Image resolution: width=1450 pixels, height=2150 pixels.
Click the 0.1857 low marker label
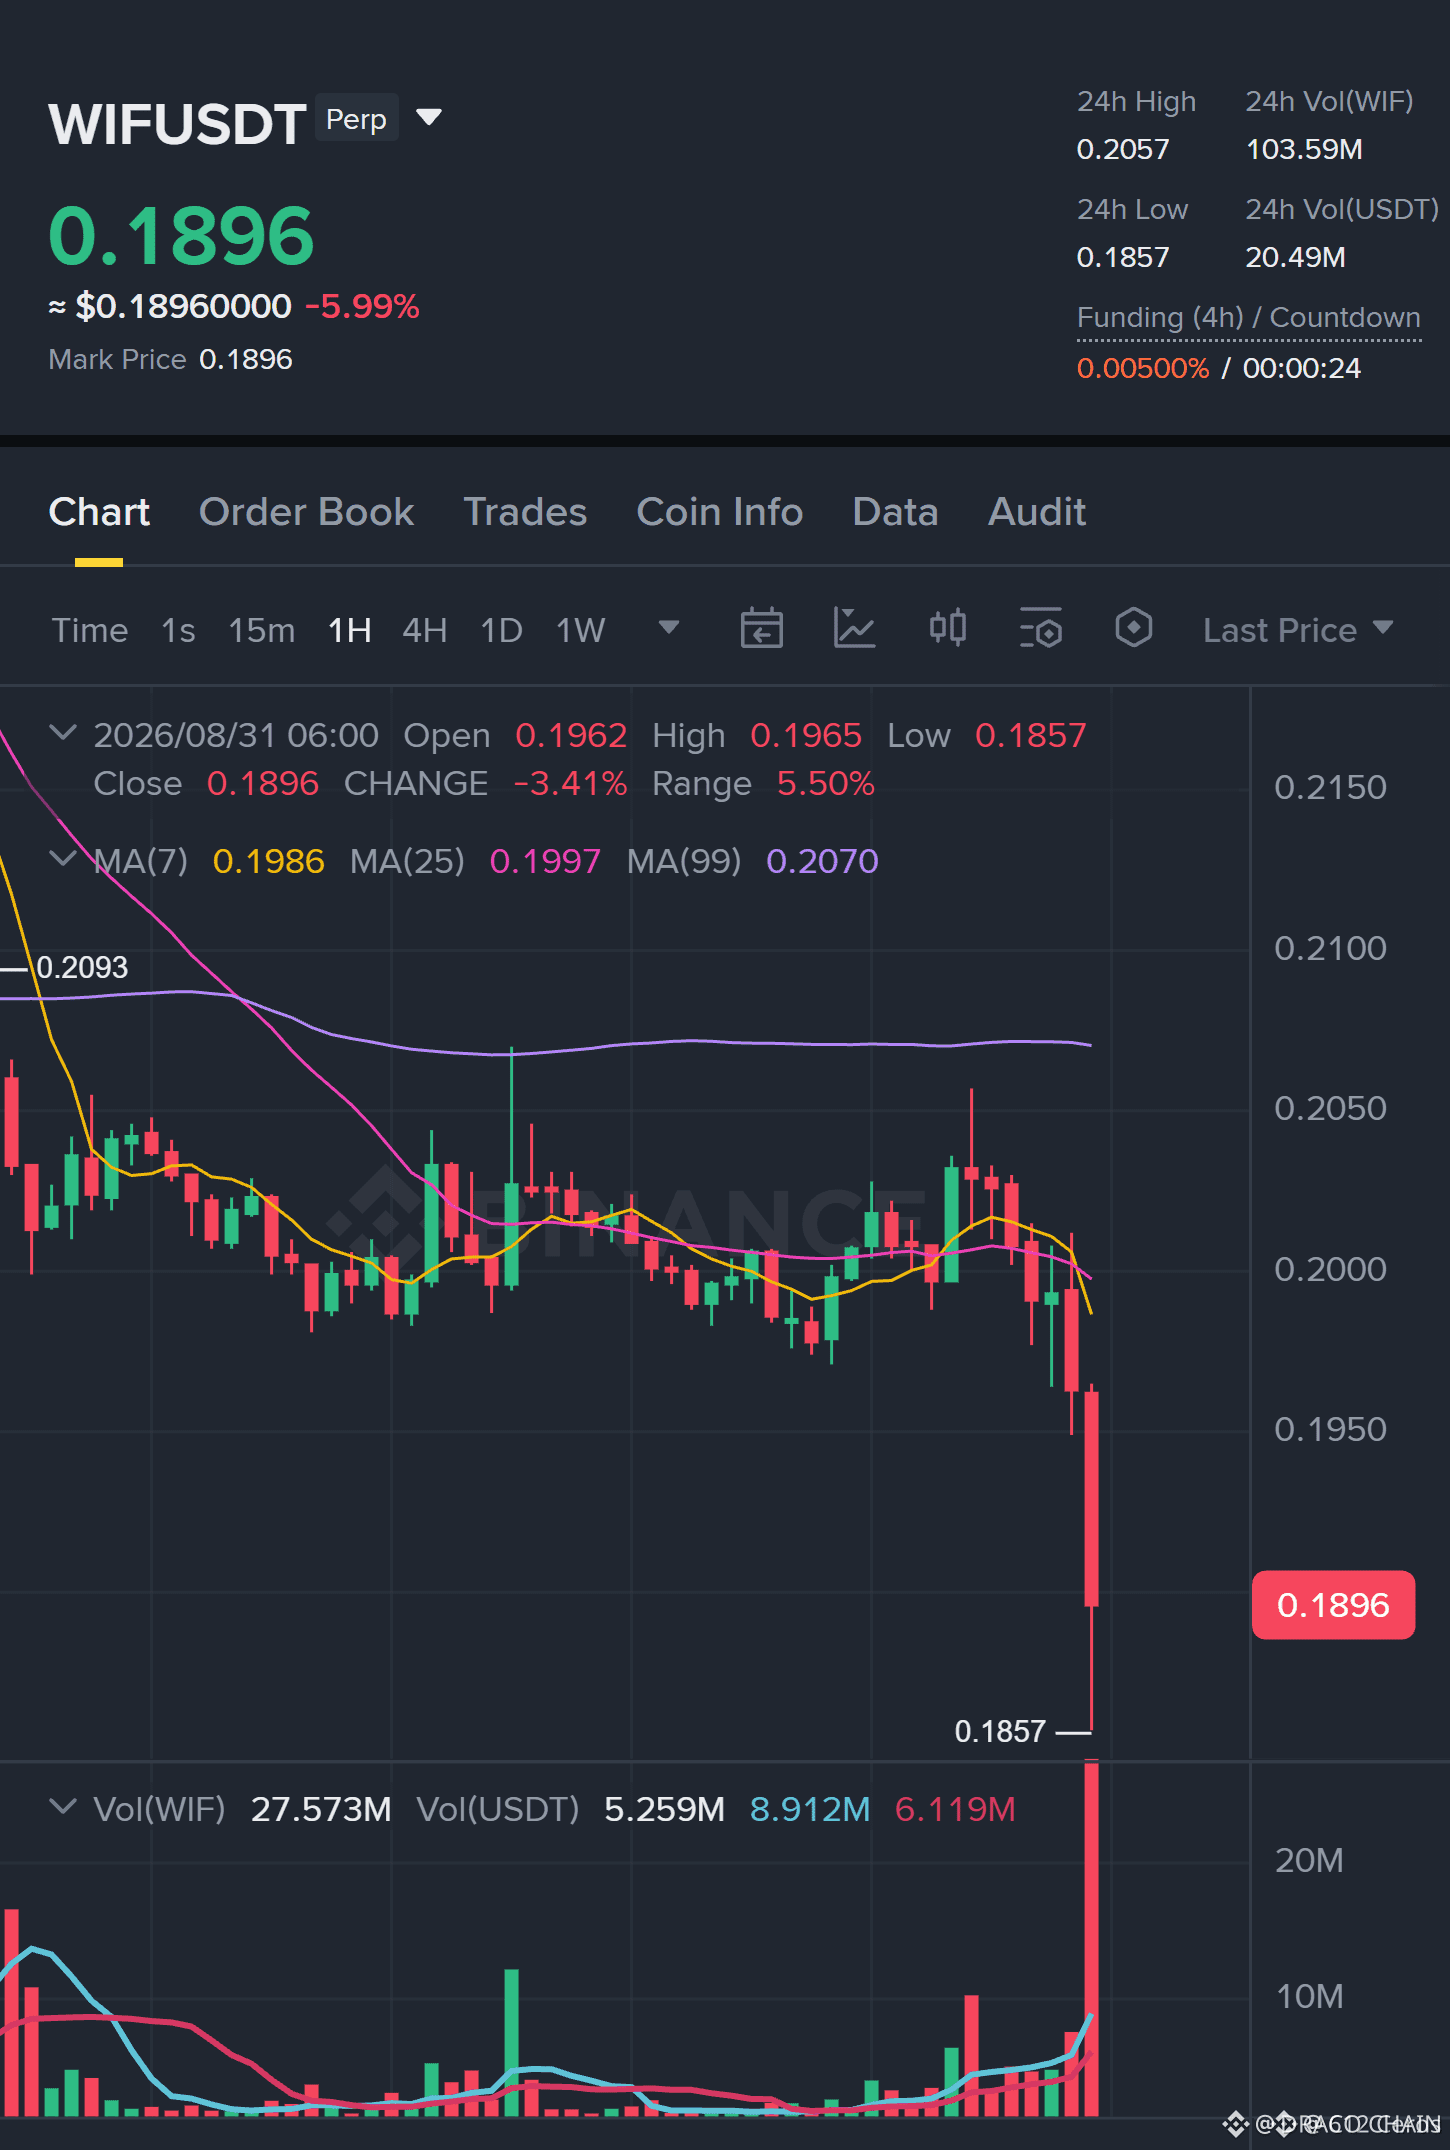(1000, 1731)
